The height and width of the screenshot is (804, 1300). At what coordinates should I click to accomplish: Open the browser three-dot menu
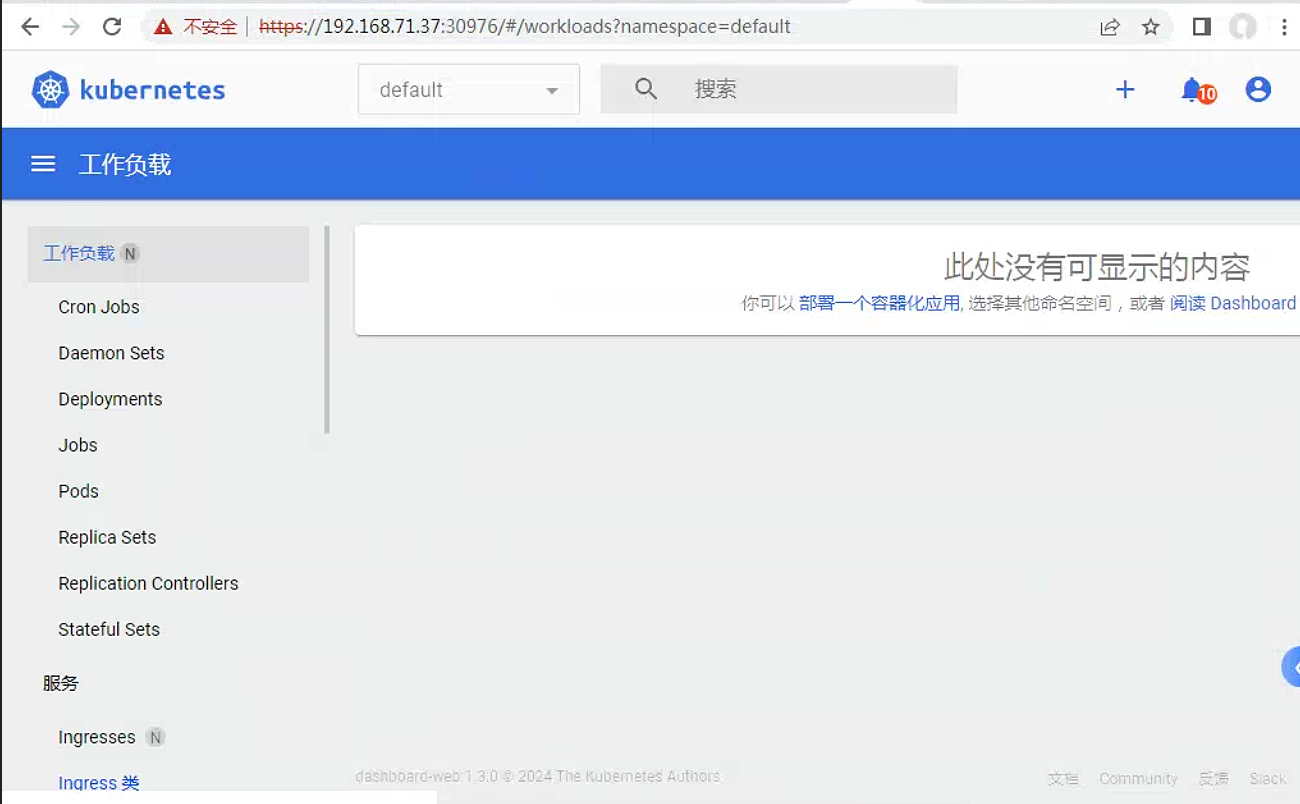[1285, 27]
